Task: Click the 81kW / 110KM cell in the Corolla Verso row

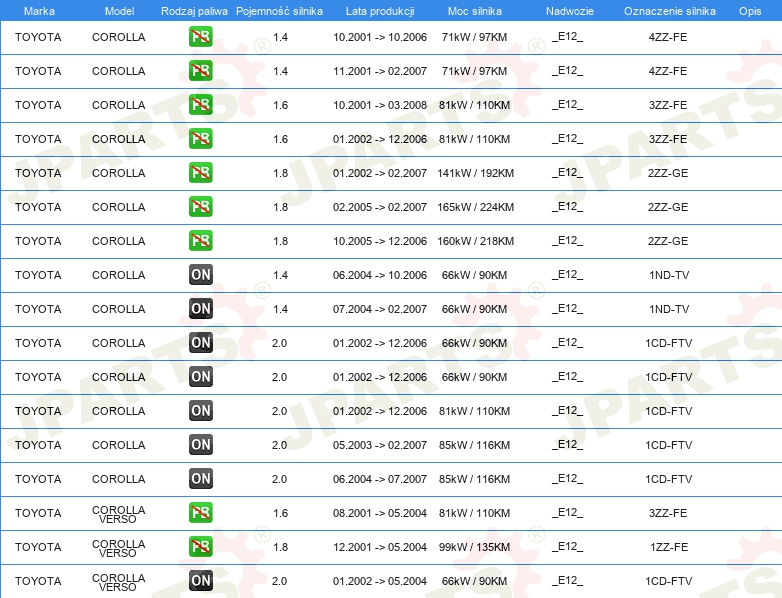Action: click(x=474, y=513)
